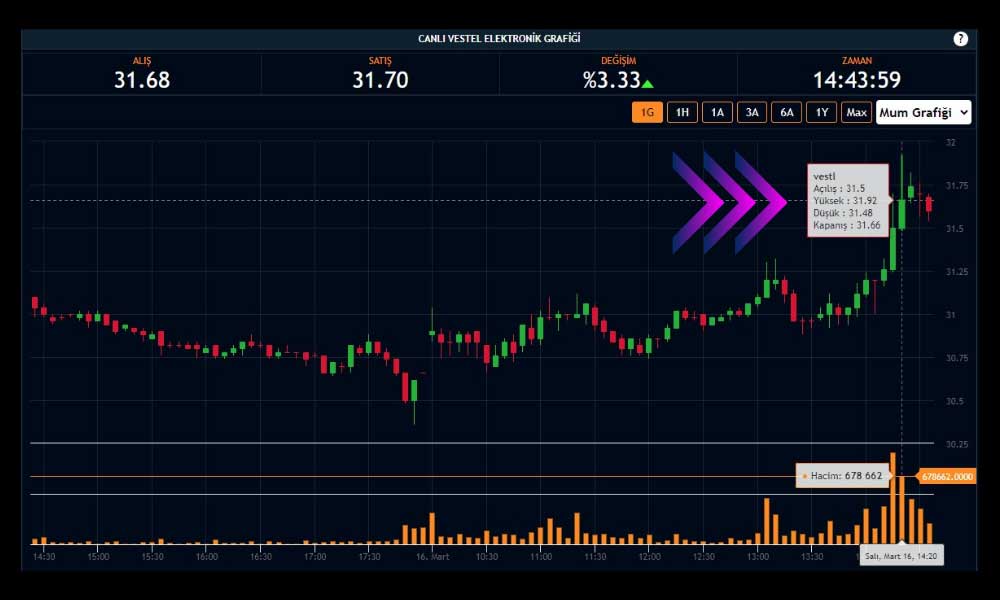
Task: Open the help question mark icon
Action: (x=960, y=39)
